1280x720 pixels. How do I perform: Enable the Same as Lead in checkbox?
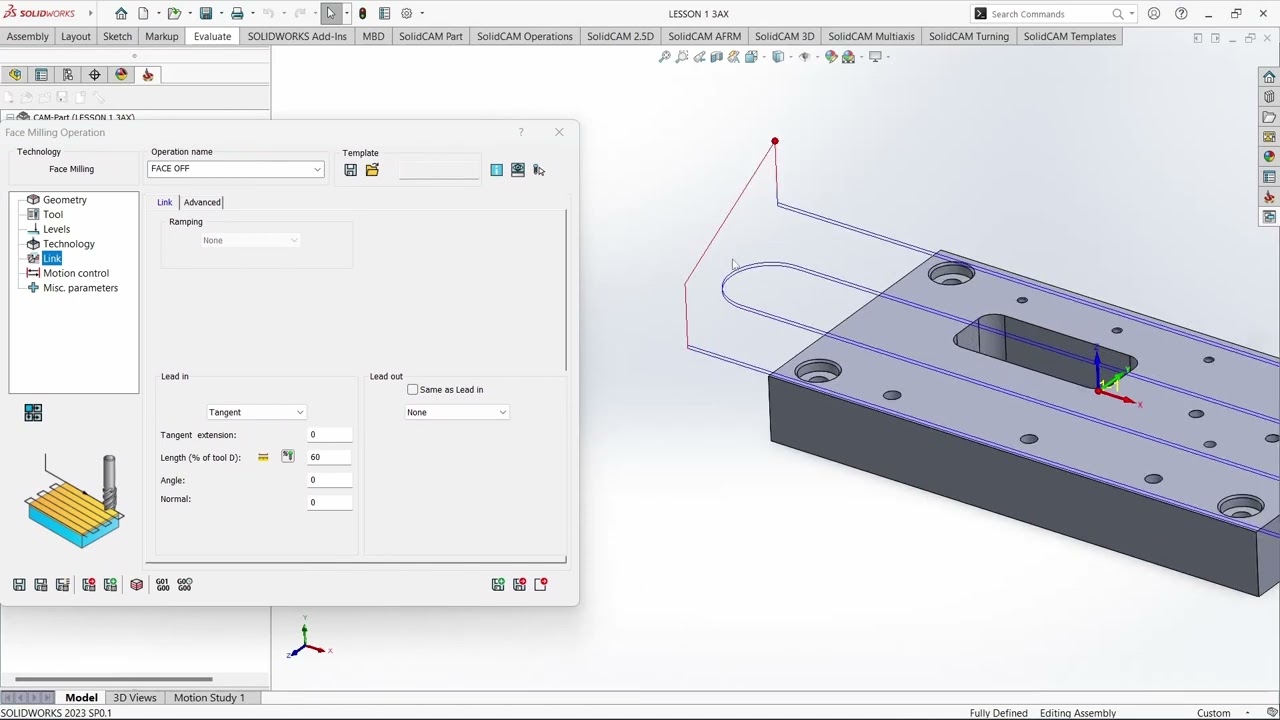413,390
